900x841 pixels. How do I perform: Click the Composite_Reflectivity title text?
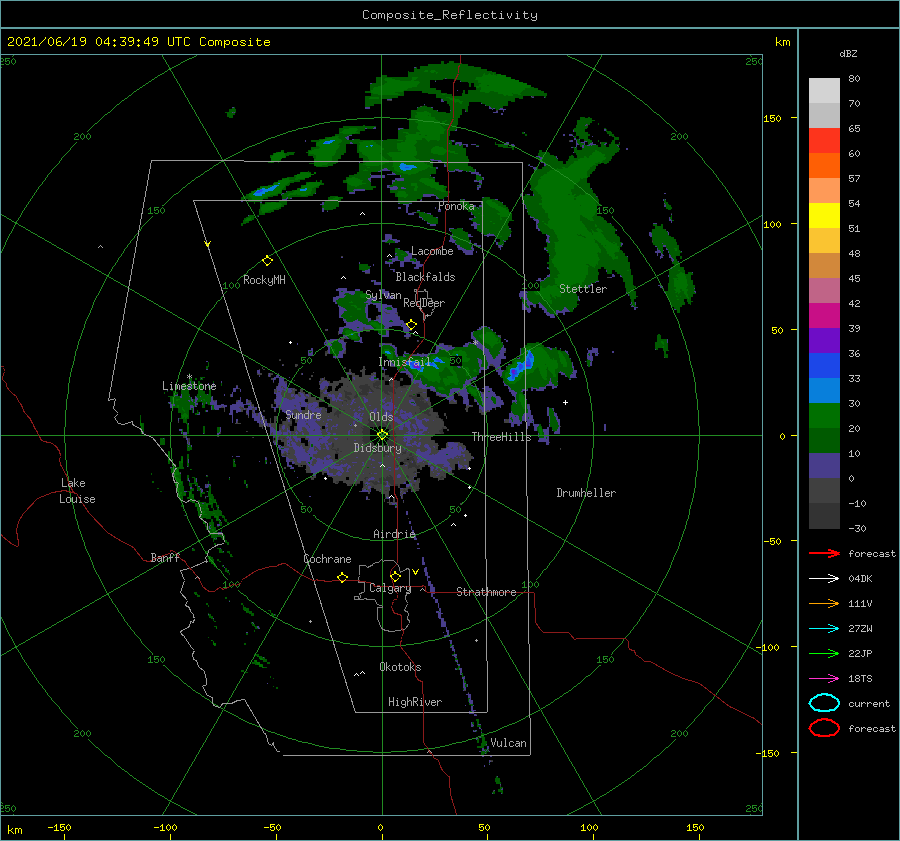(449, 15)
